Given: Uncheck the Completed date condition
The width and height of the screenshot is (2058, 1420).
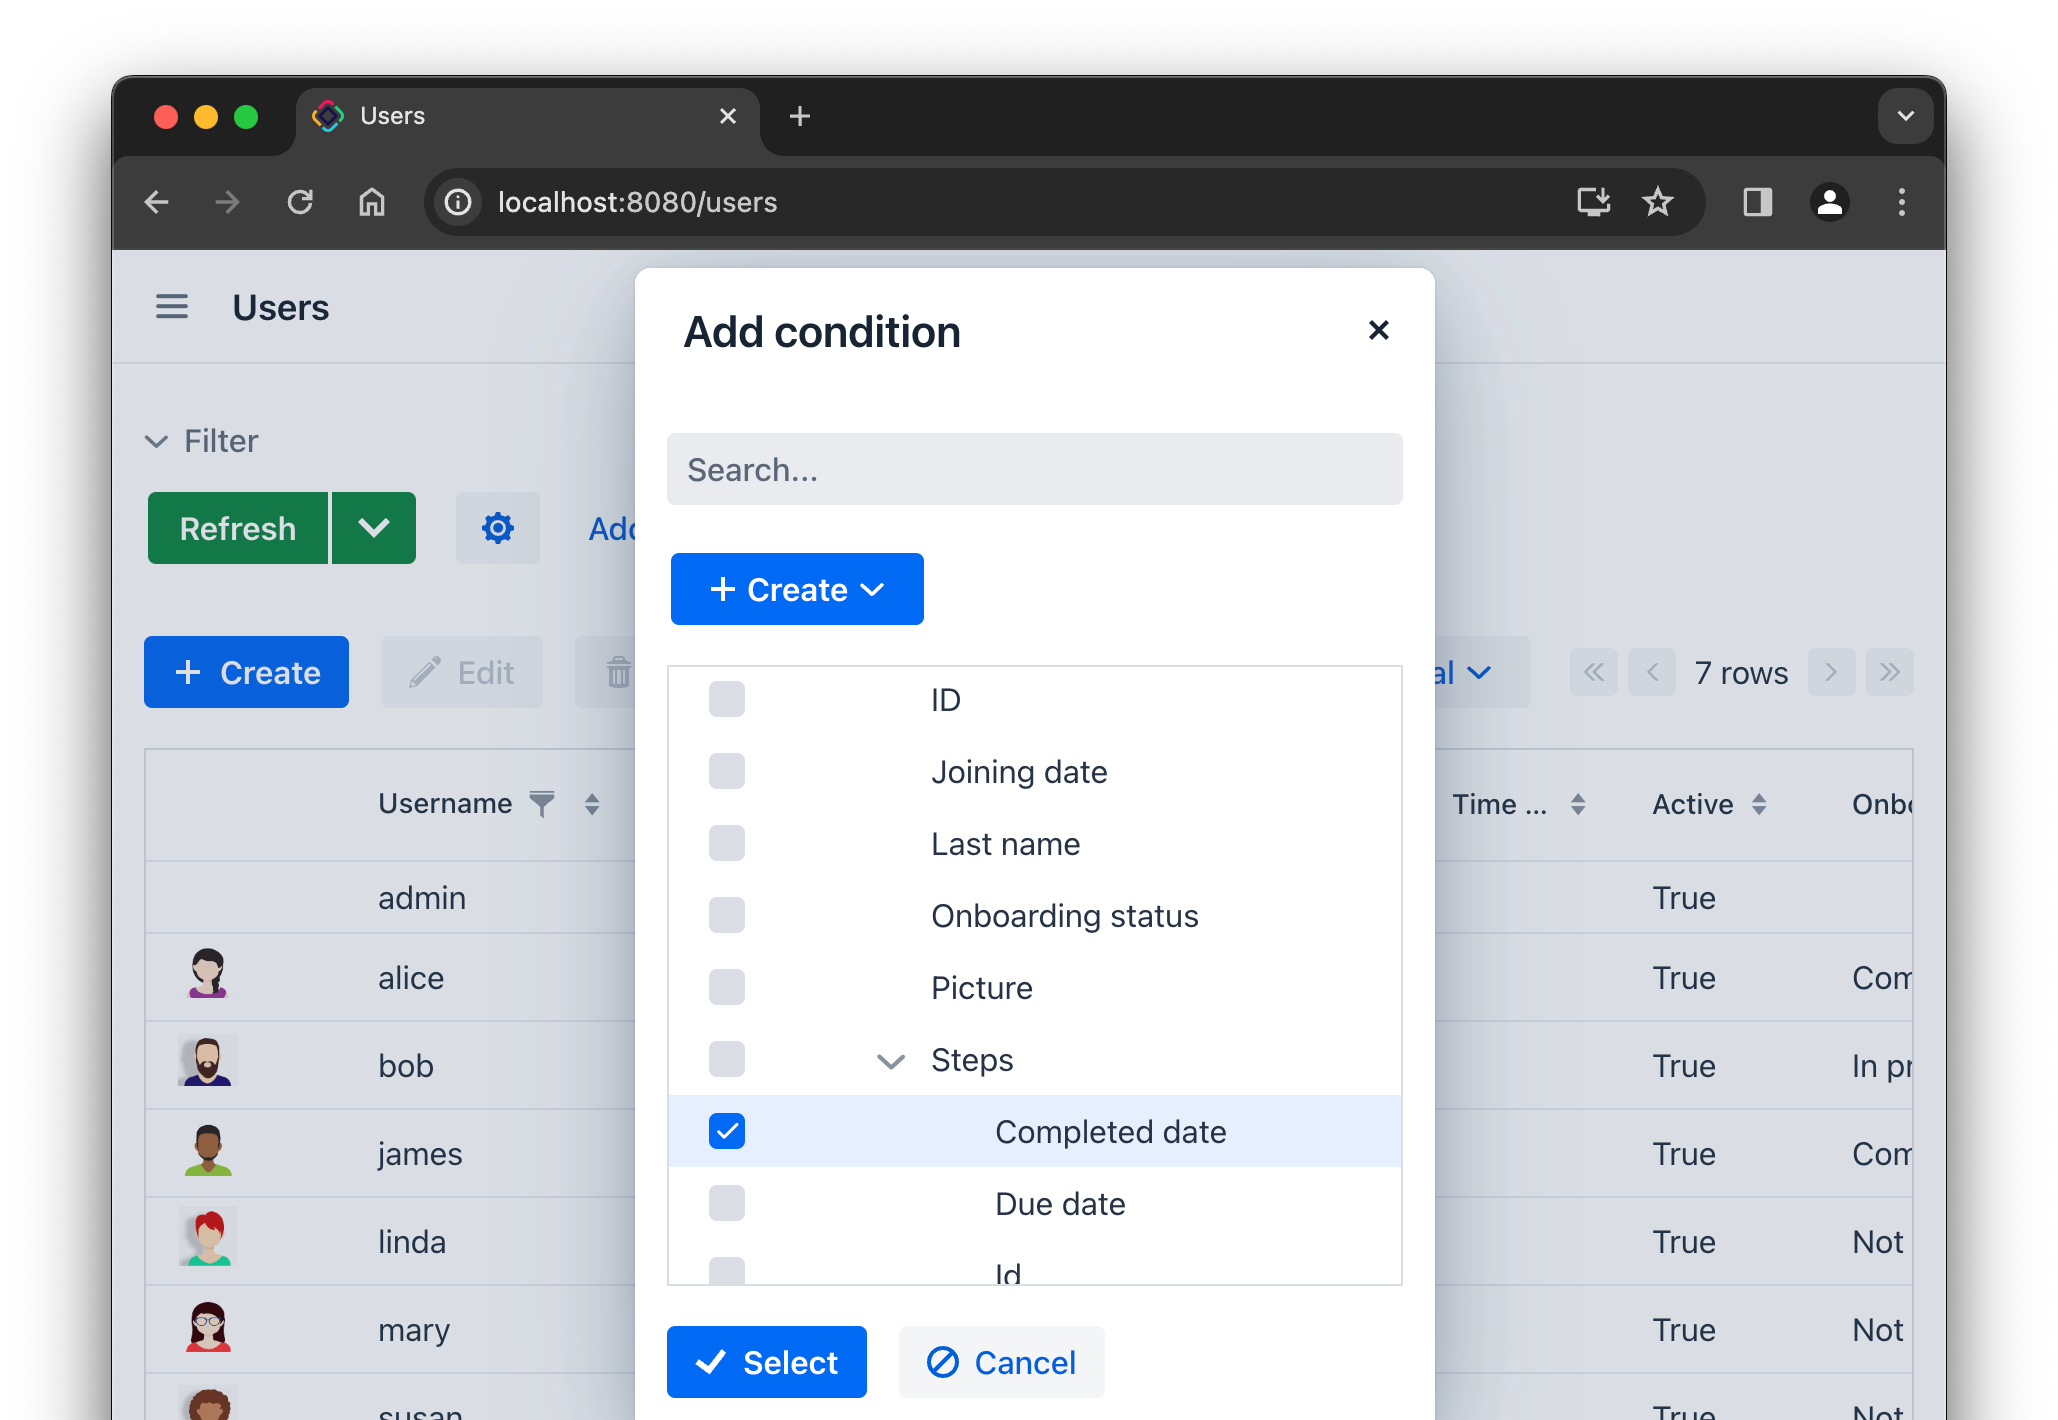Looking at the screenshot, I should pyautogui.click(x=726, y=1131).
